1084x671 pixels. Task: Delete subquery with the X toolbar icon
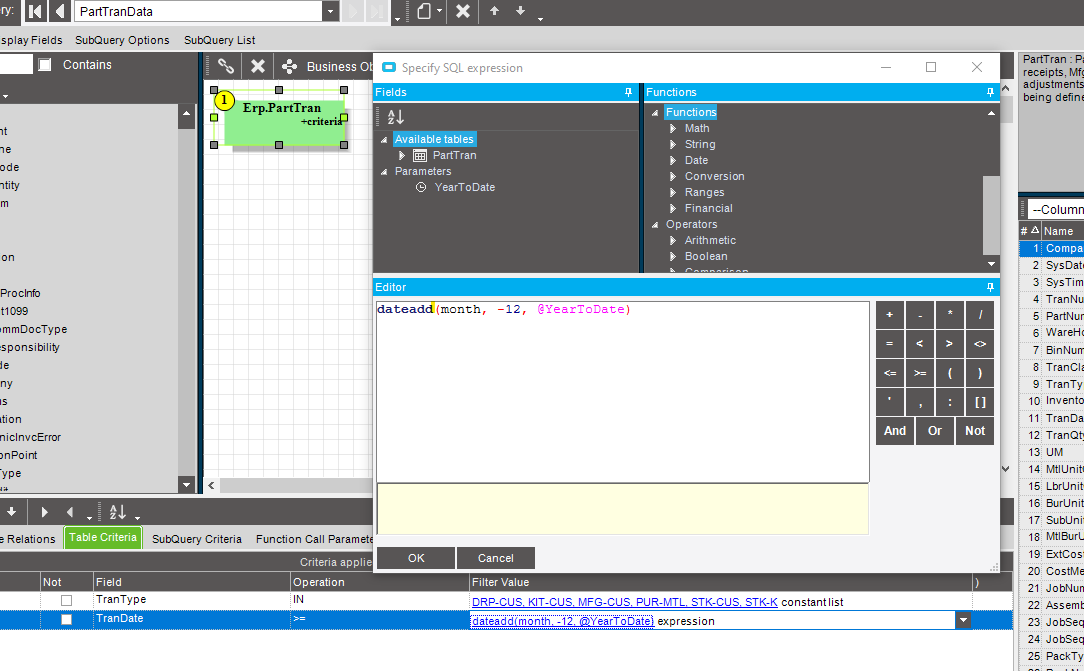(463, 11)
